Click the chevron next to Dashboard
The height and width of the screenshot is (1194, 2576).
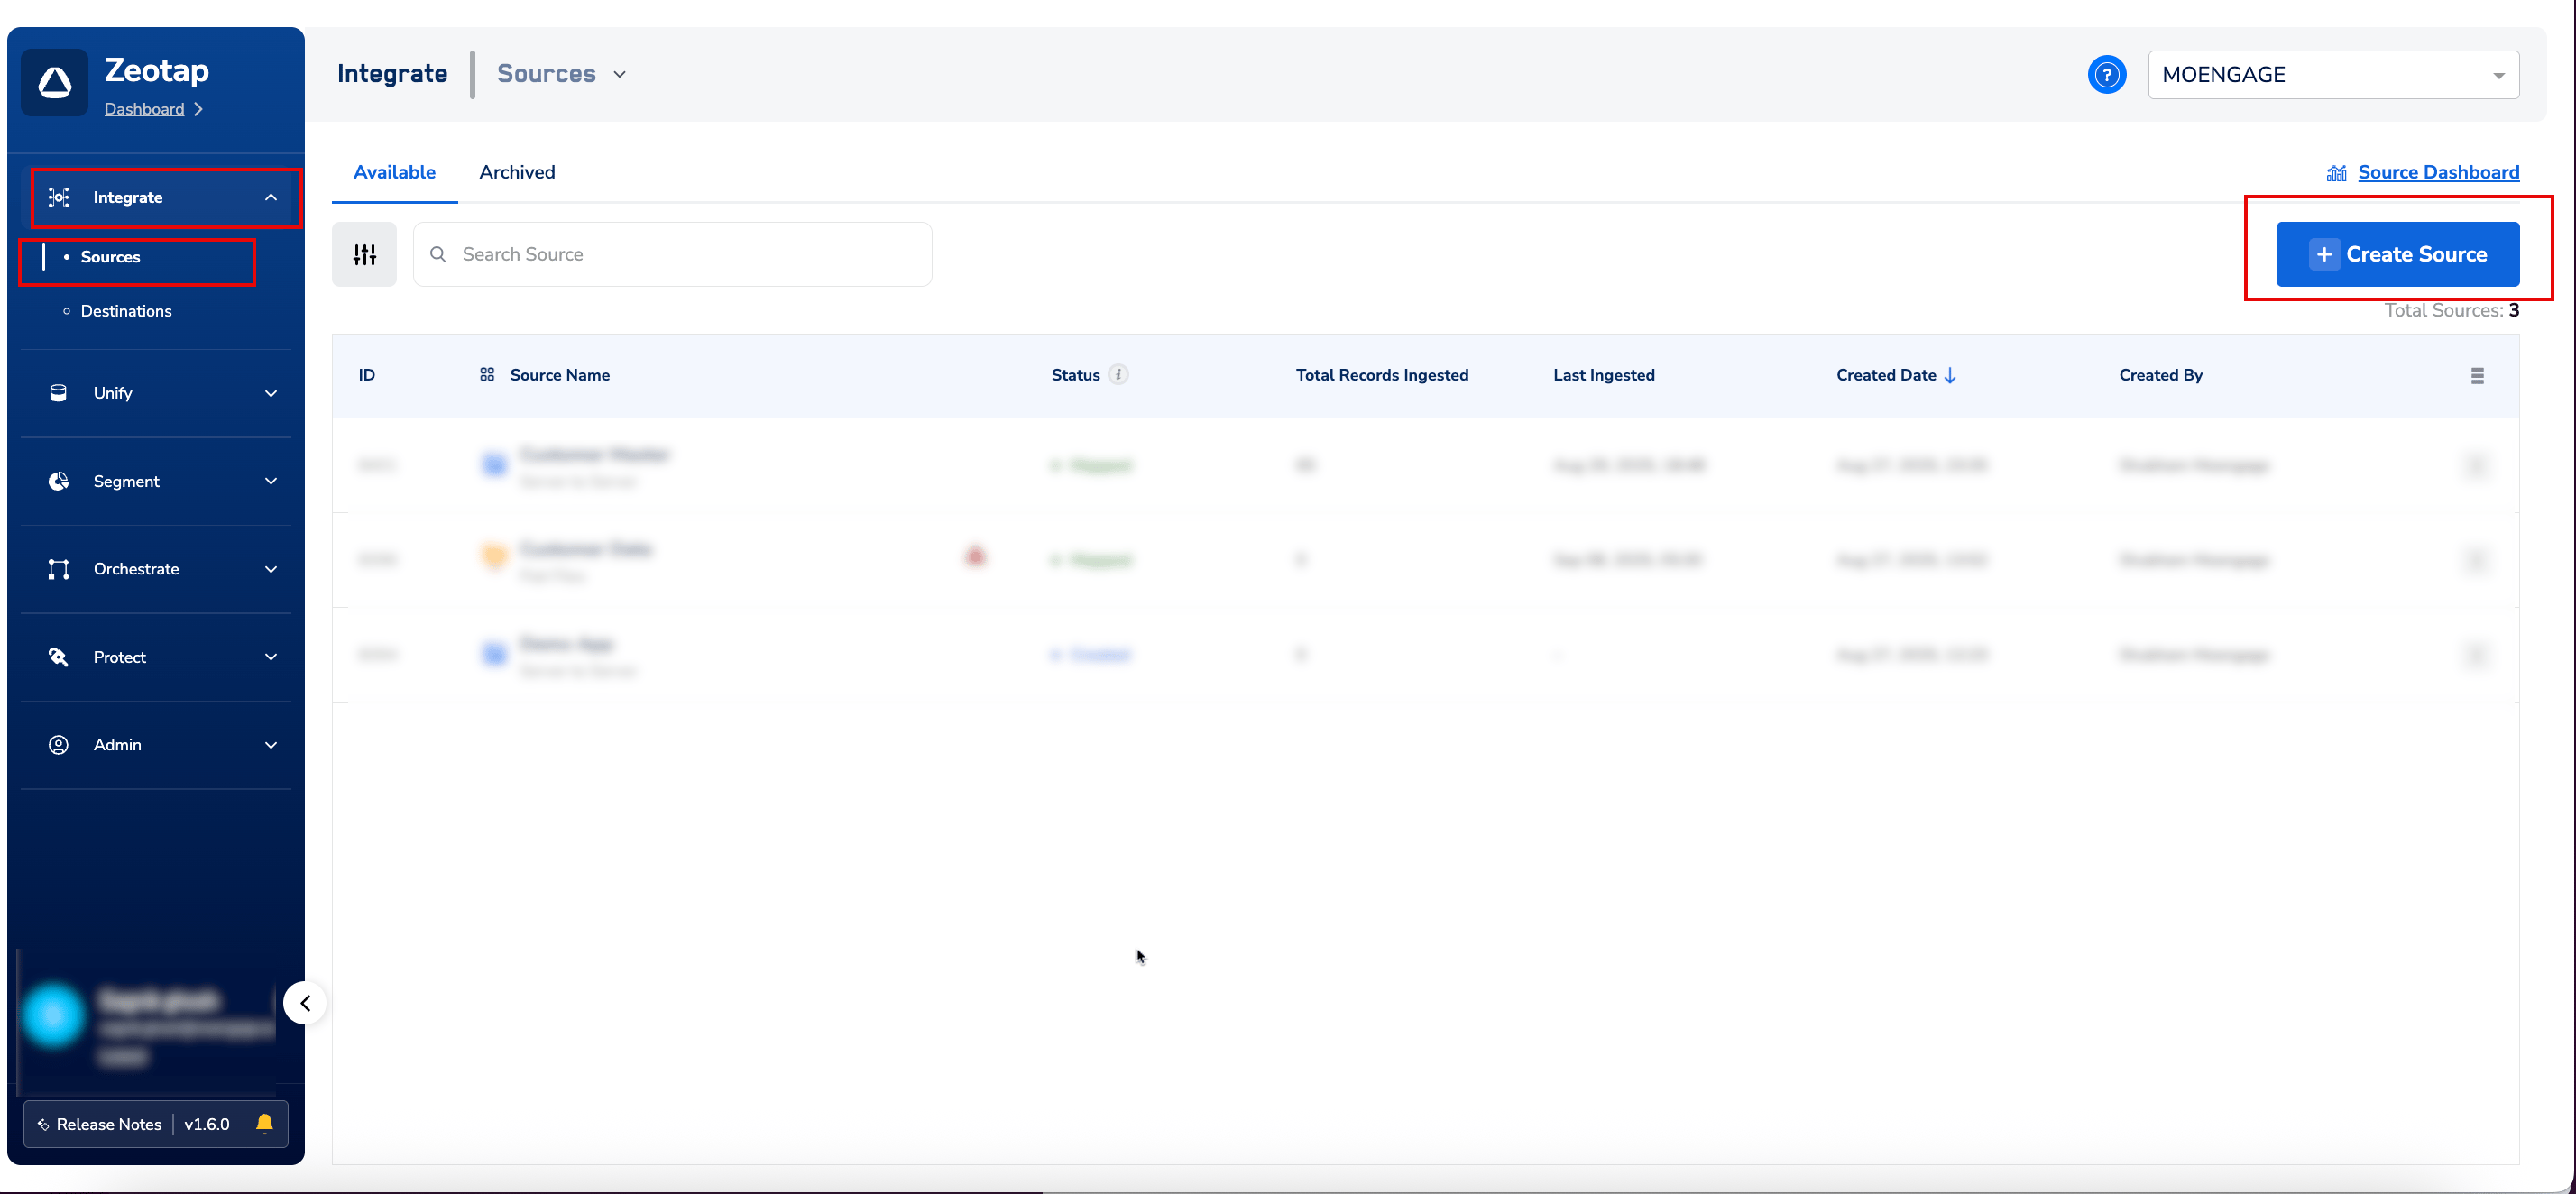coord(199,109)
